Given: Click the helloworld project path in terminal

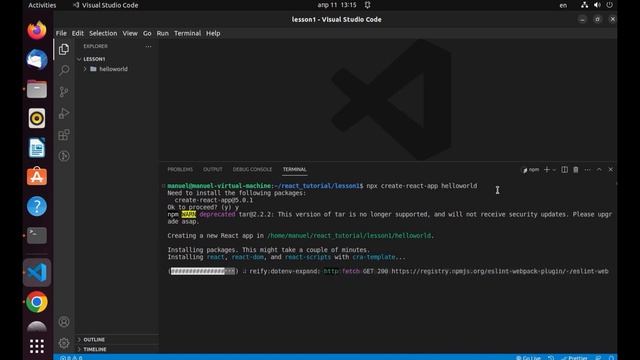Looking at the screenshot, I should pyautogui.click(x=349, y=236).
